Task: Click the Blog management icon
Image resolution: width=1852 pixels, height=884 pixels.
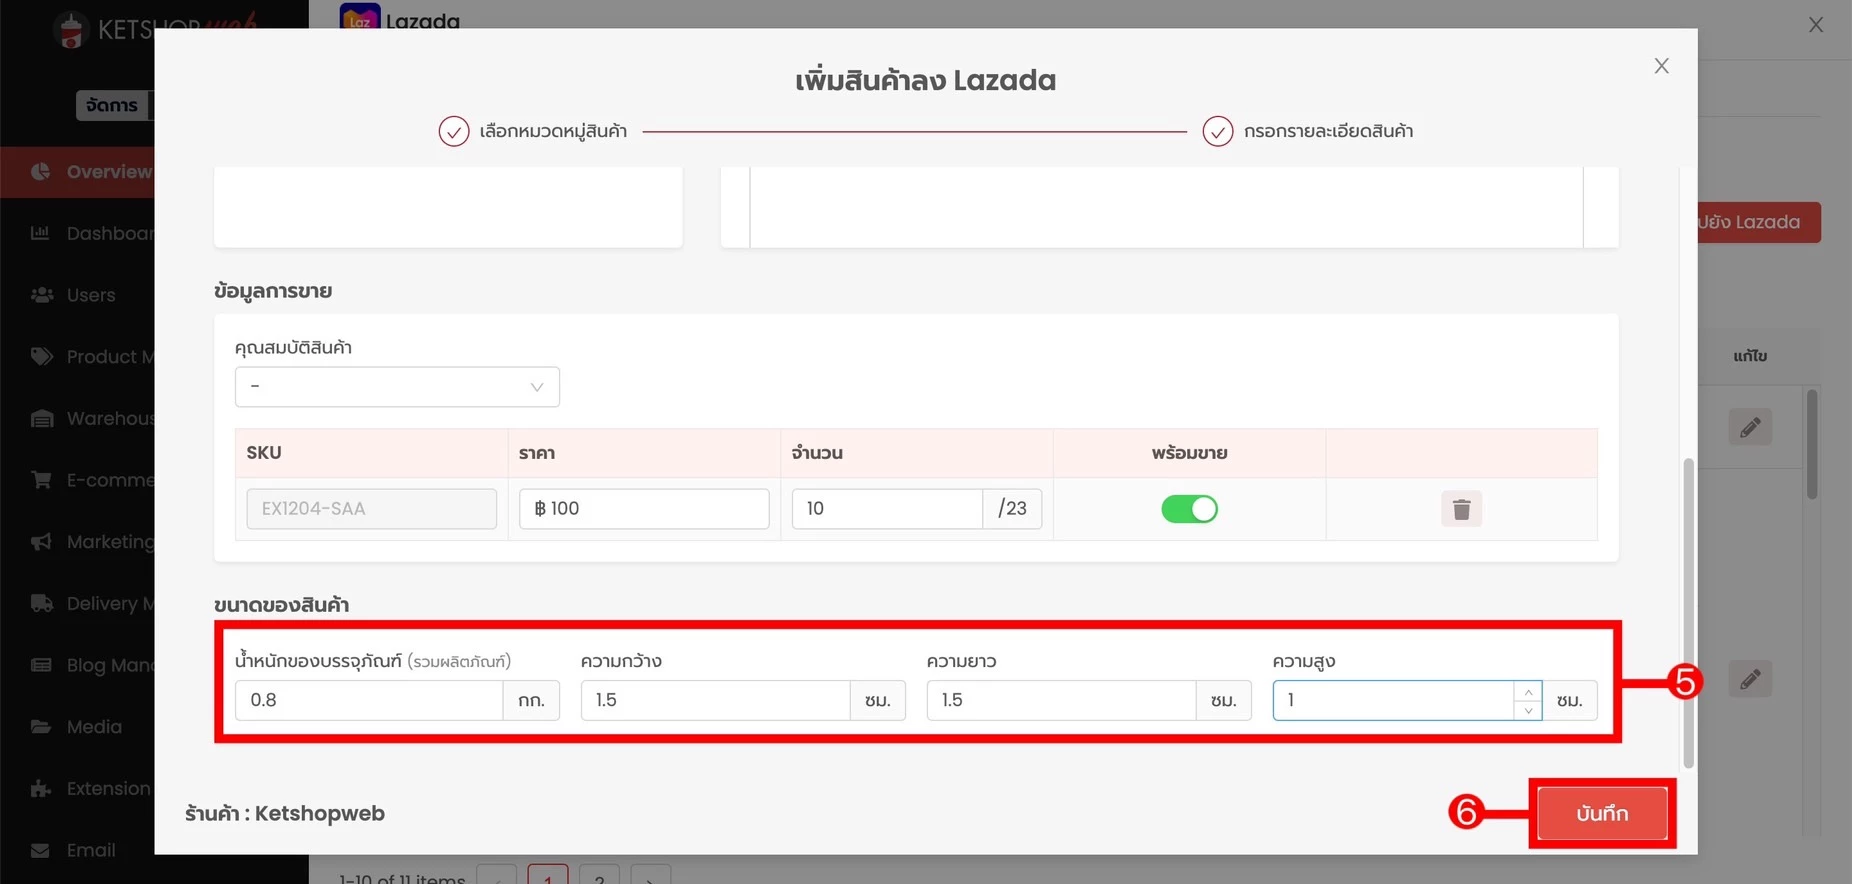Action: (x=41, y=665)
